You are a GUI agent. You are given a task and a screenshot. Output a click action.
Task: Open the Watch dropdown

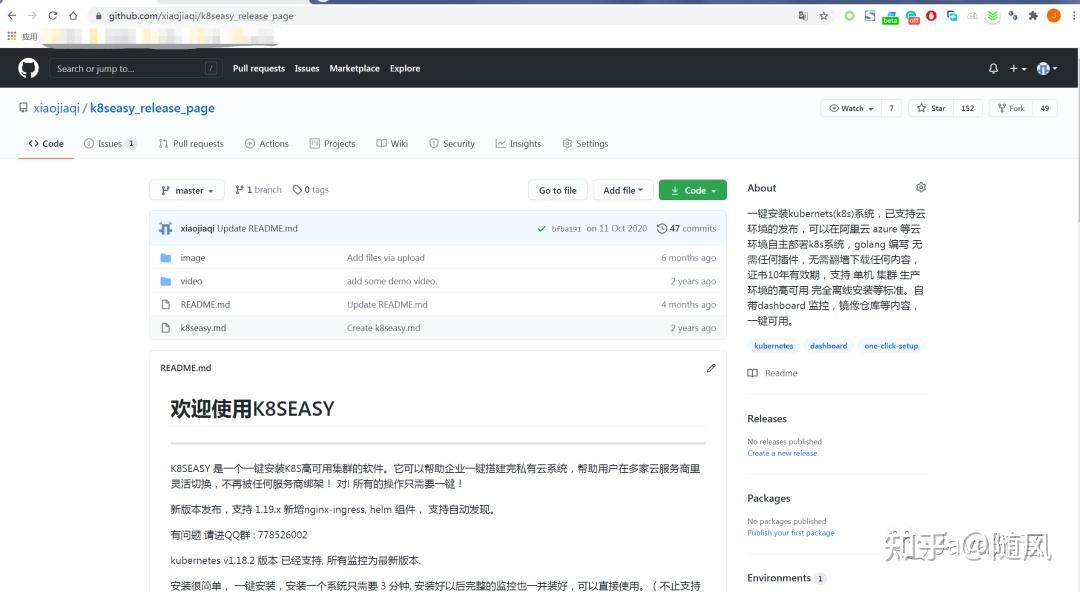tap(851, 108)
